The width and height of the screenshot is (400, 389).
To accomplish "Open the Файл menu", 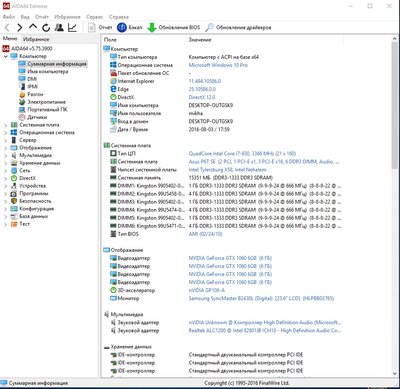I will click(x=9, y=17).
